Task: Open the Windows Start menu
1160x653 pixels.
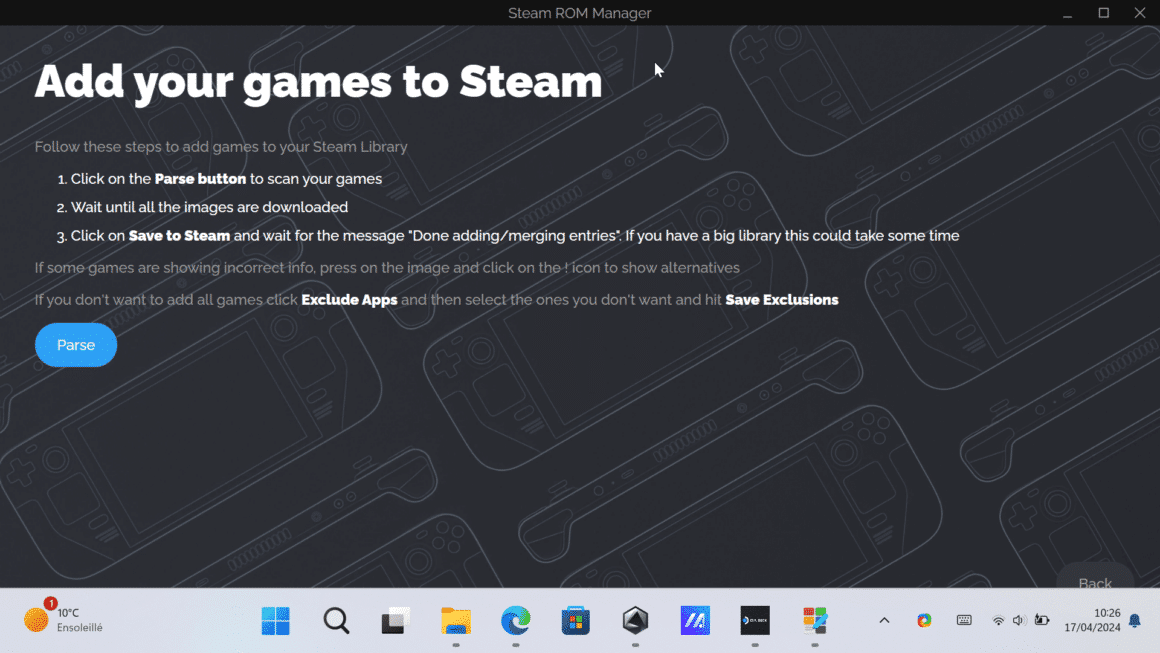Action: [x=276, y=620]
